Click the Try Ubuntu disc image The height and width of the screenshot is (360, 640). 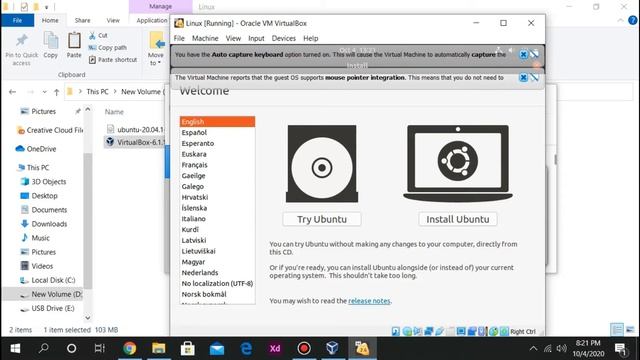click(x=322, y=164)
